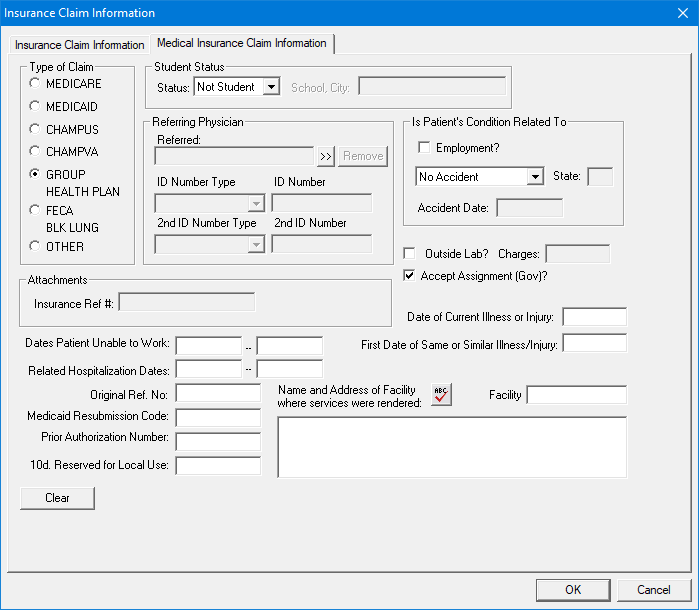Select the MEDICARE claim type

coord(36,83)
